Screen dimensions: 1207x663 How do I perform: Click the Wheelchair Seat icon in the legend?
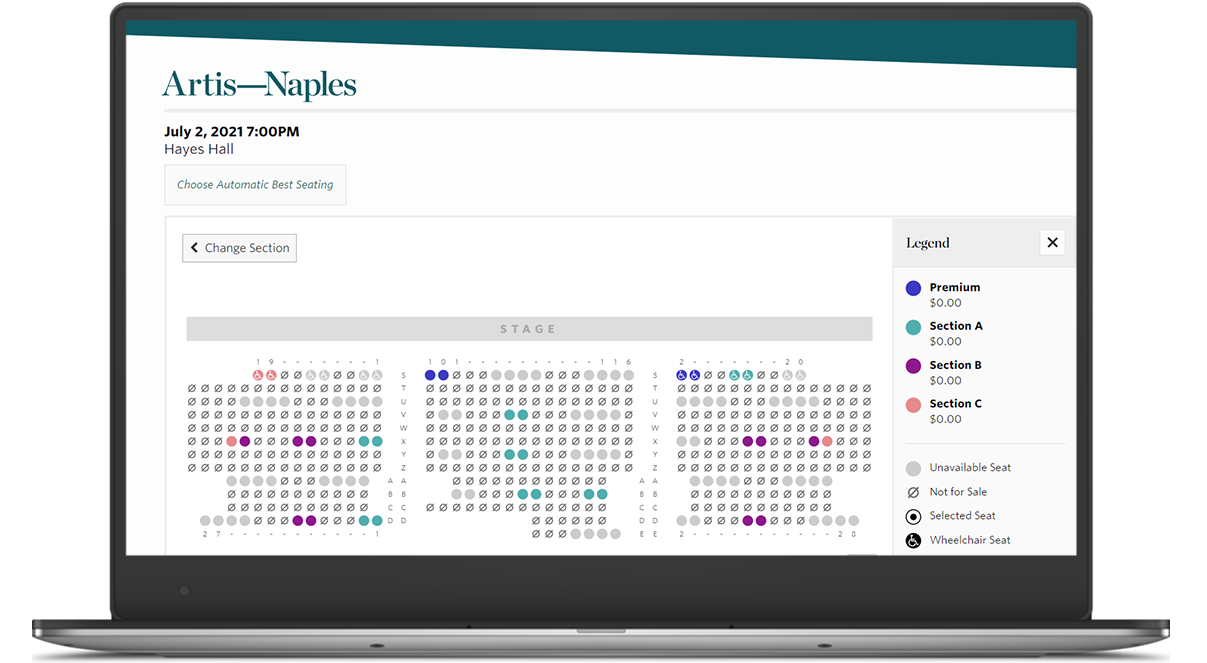pyautogui.click(x=913, y=540)
